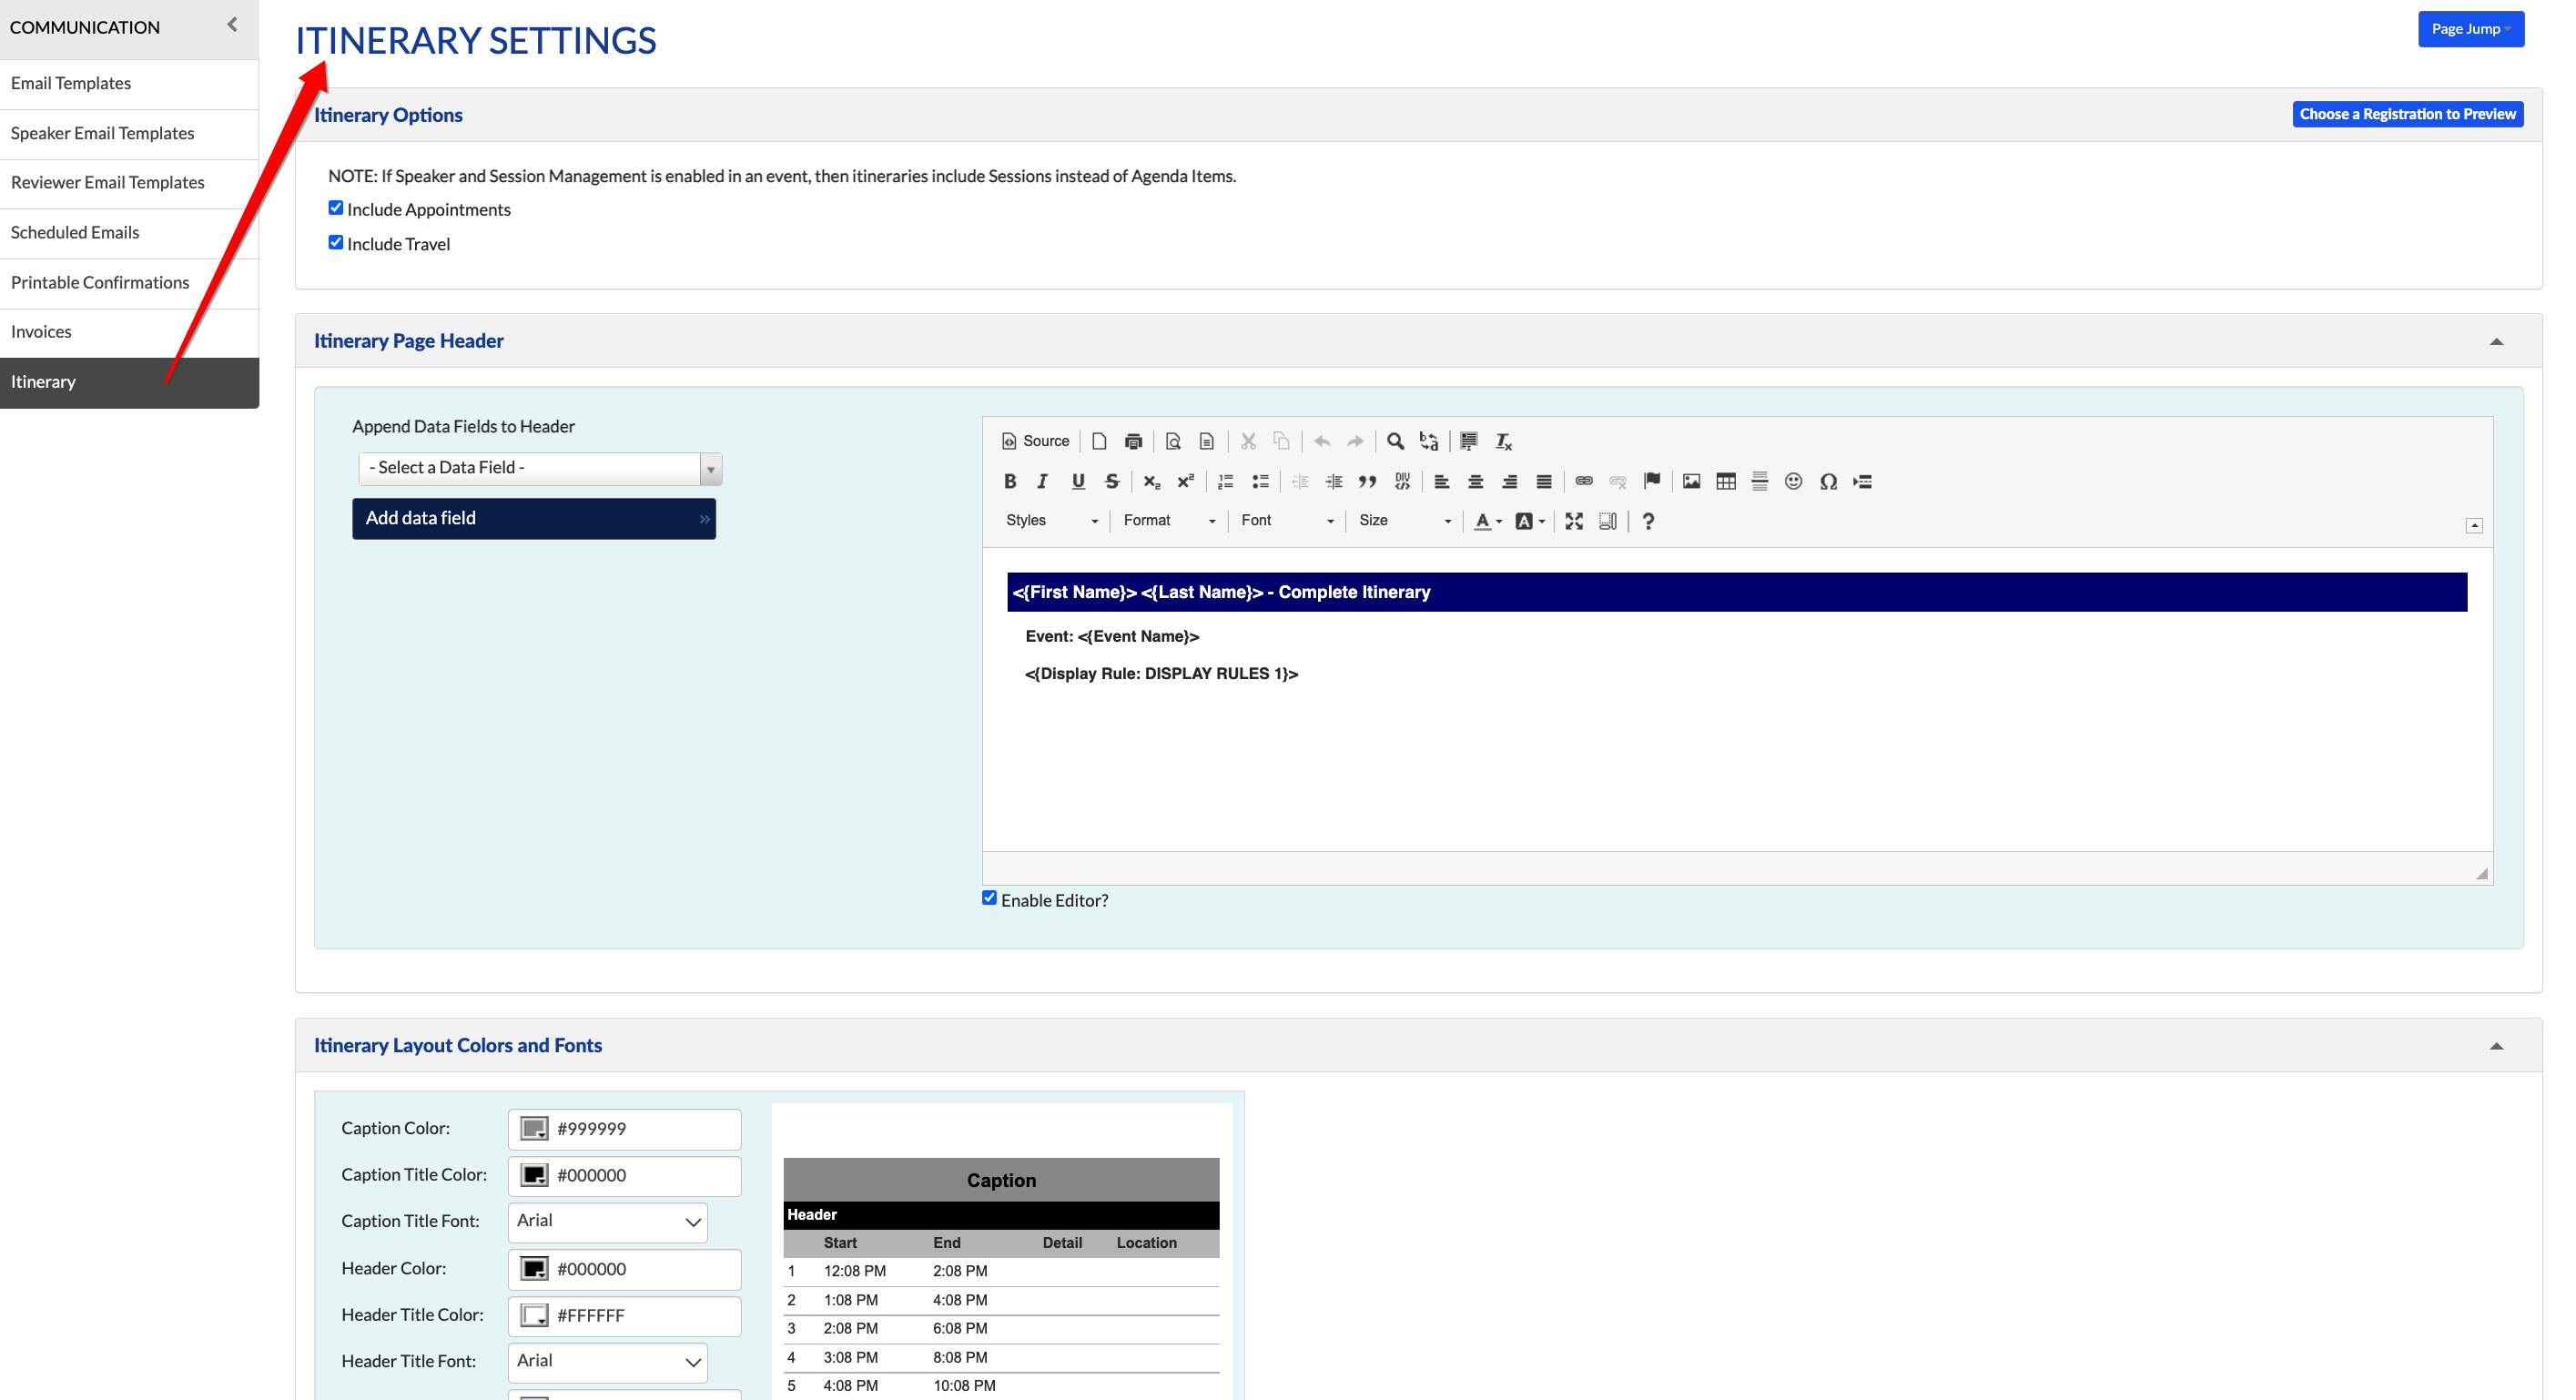Open the Caption Title Font dropdown
This screenshot has height=1400, width=2576.
(608, 1221)
